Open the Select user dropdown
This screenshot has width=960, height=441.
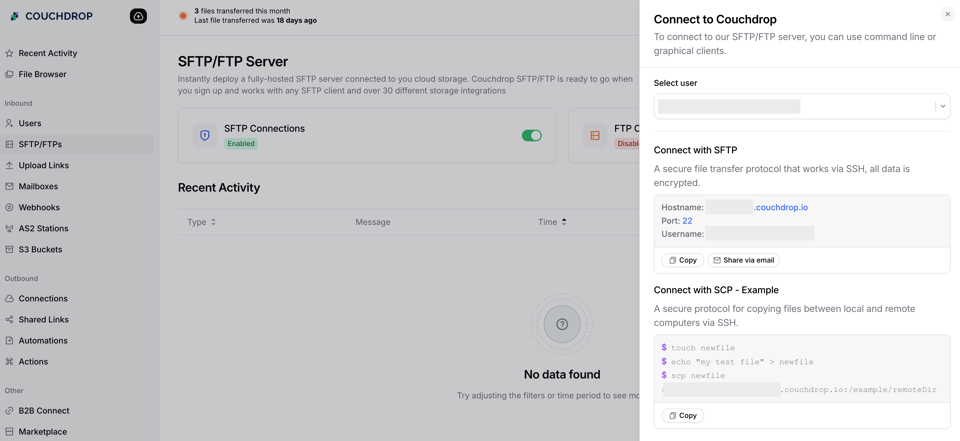[802, 107]
